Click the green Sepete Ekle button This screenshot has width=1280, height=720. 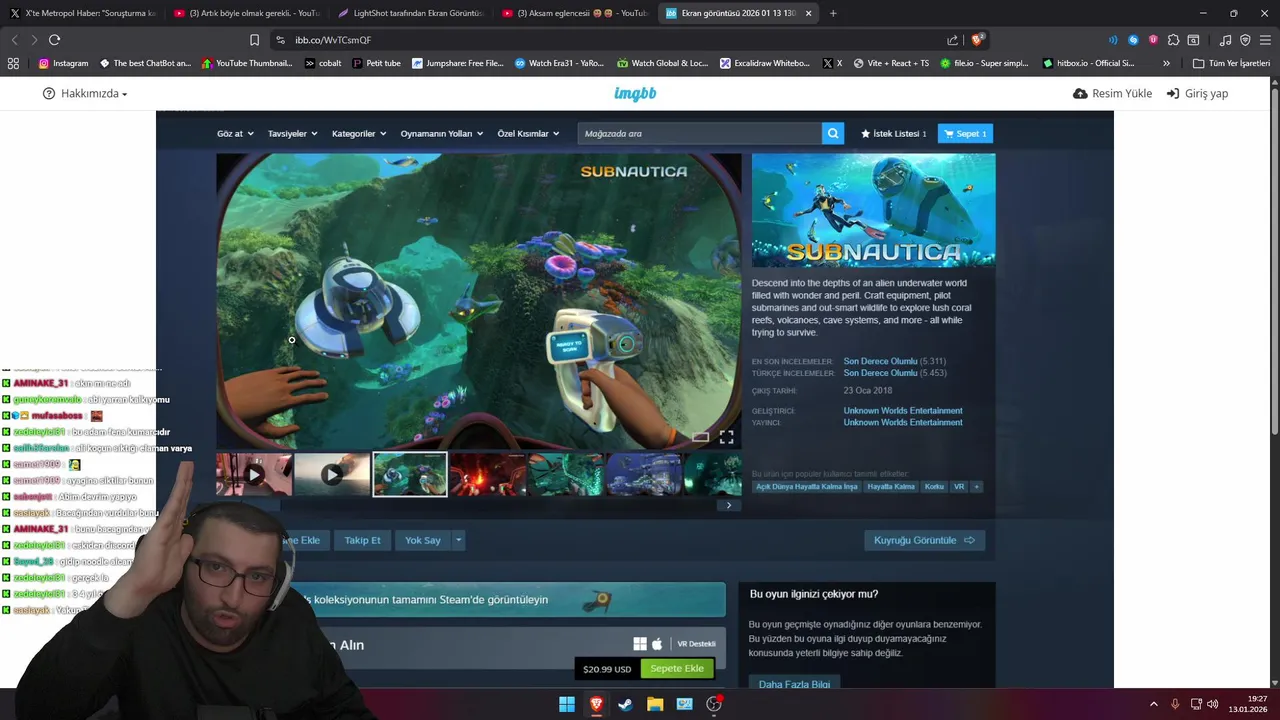(677, 668)
